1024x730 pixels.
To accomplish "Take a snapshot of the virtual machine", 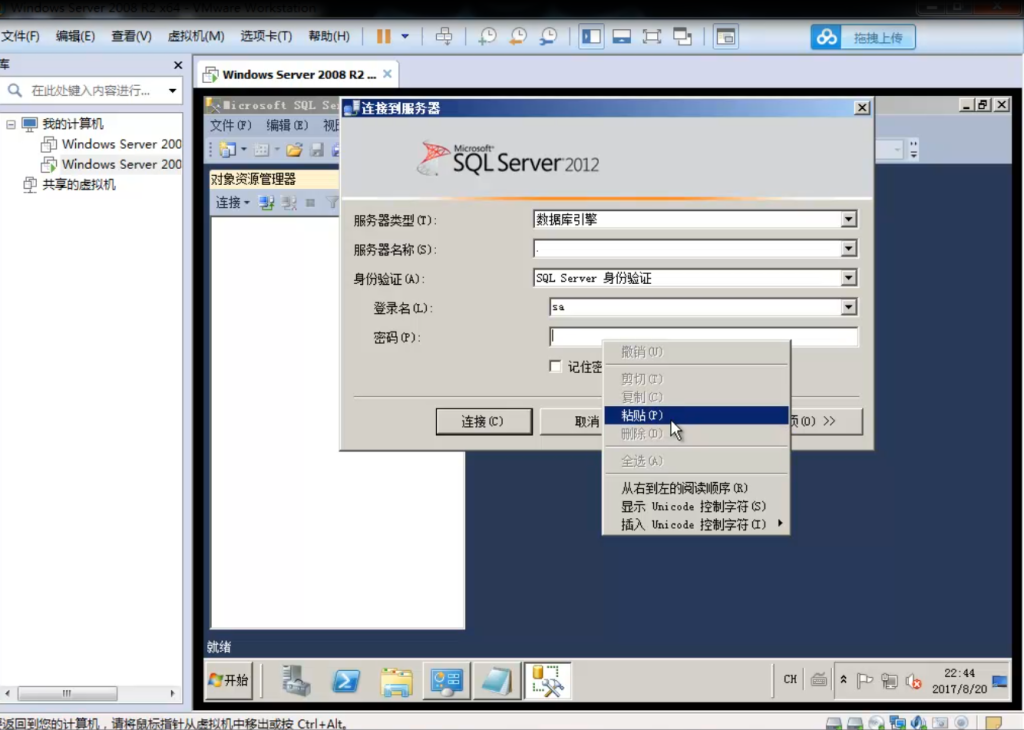I will click(487, 37).
